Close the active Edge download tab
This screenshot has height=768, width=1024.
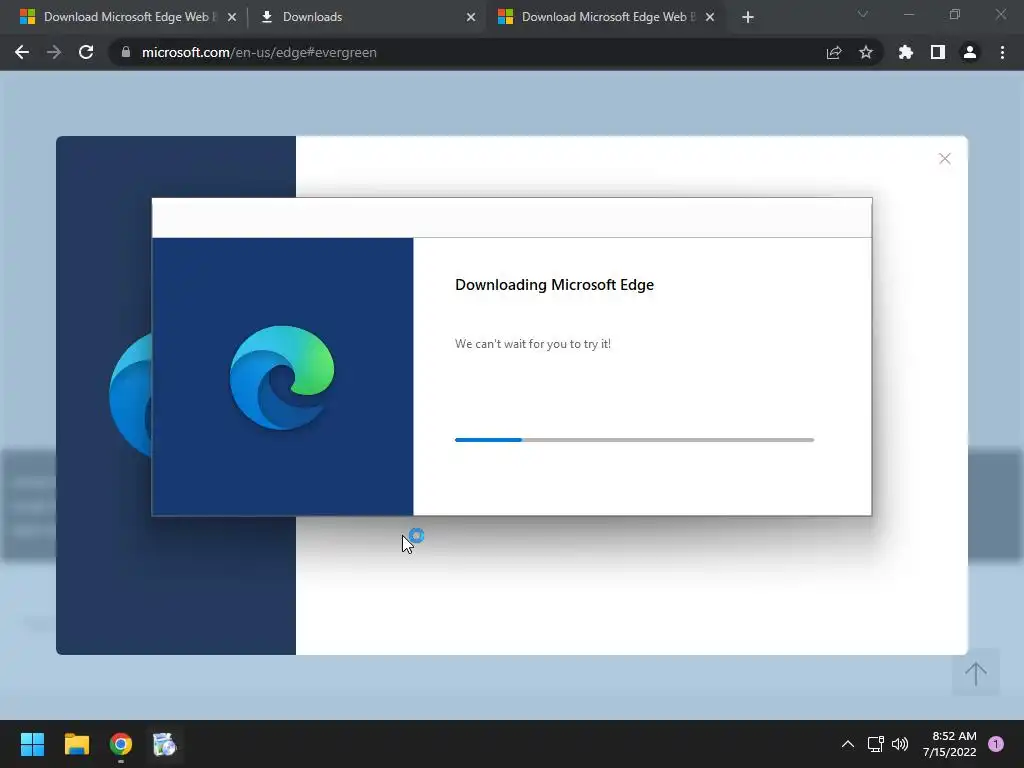(710, 17)
